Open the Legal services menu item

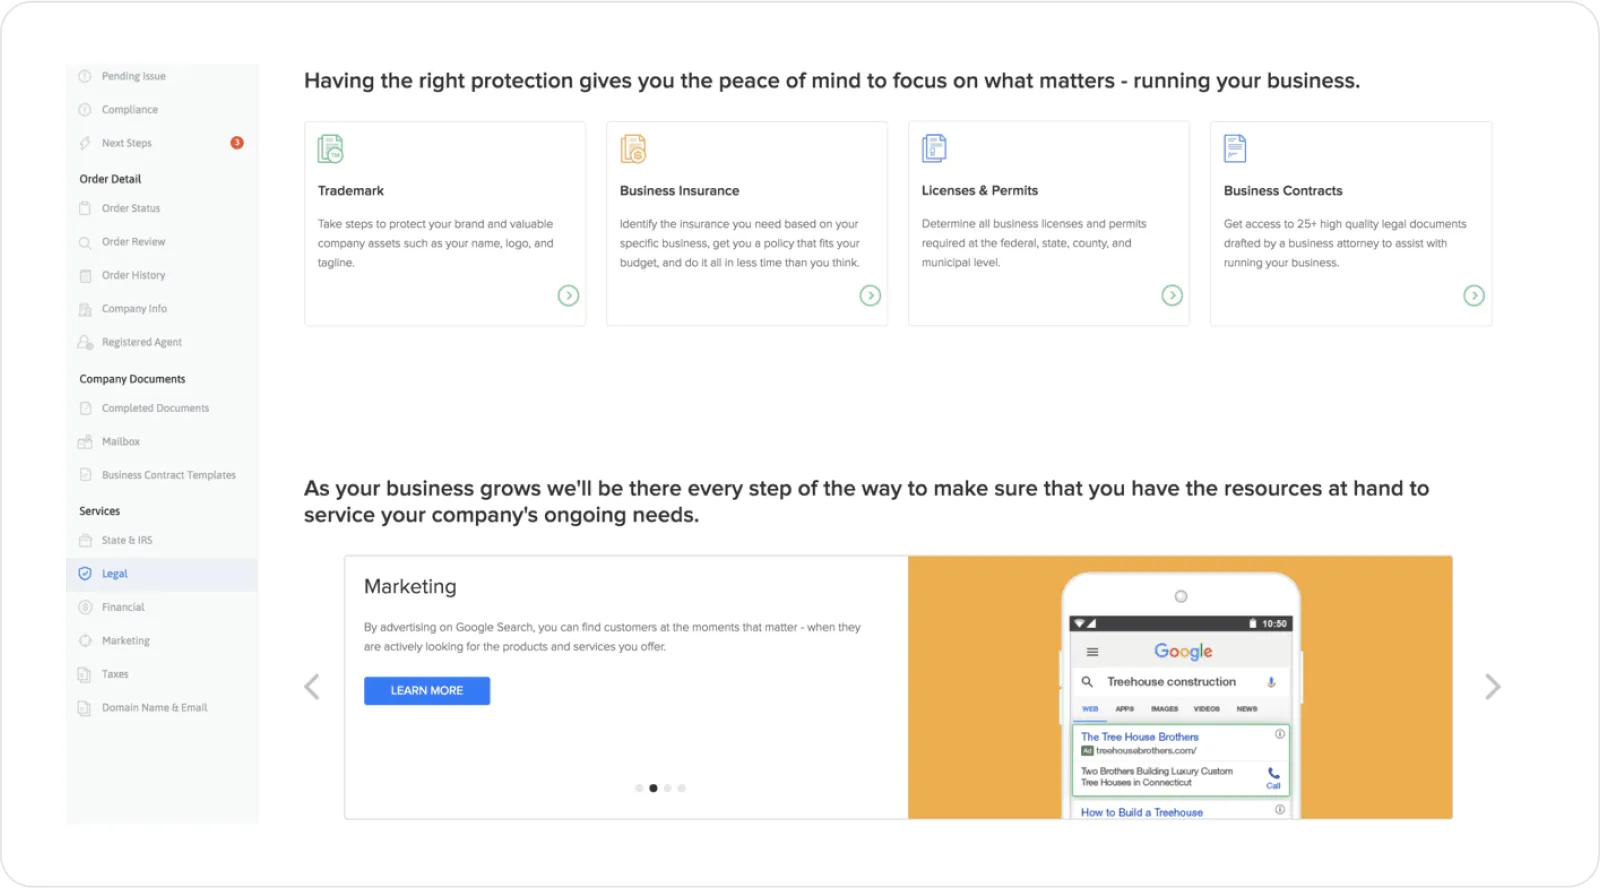coord(115,574)
